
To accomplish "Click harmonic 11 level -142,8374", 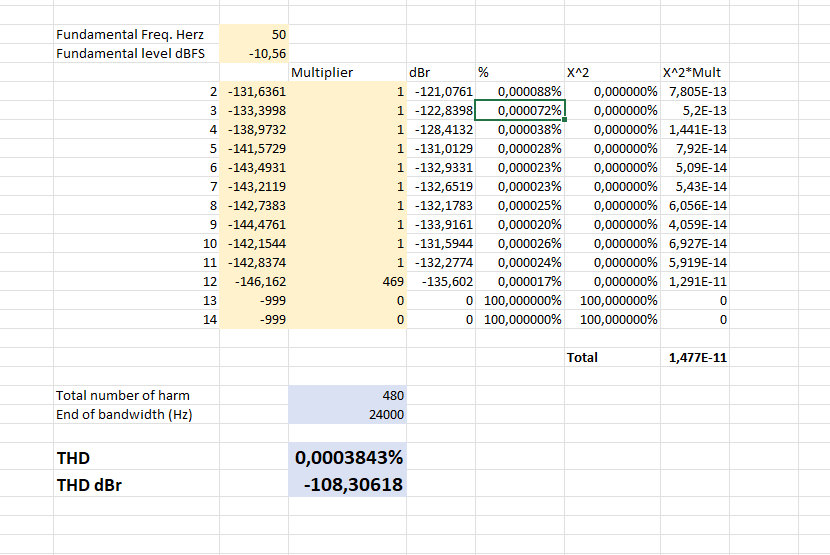I will [254, 263].
